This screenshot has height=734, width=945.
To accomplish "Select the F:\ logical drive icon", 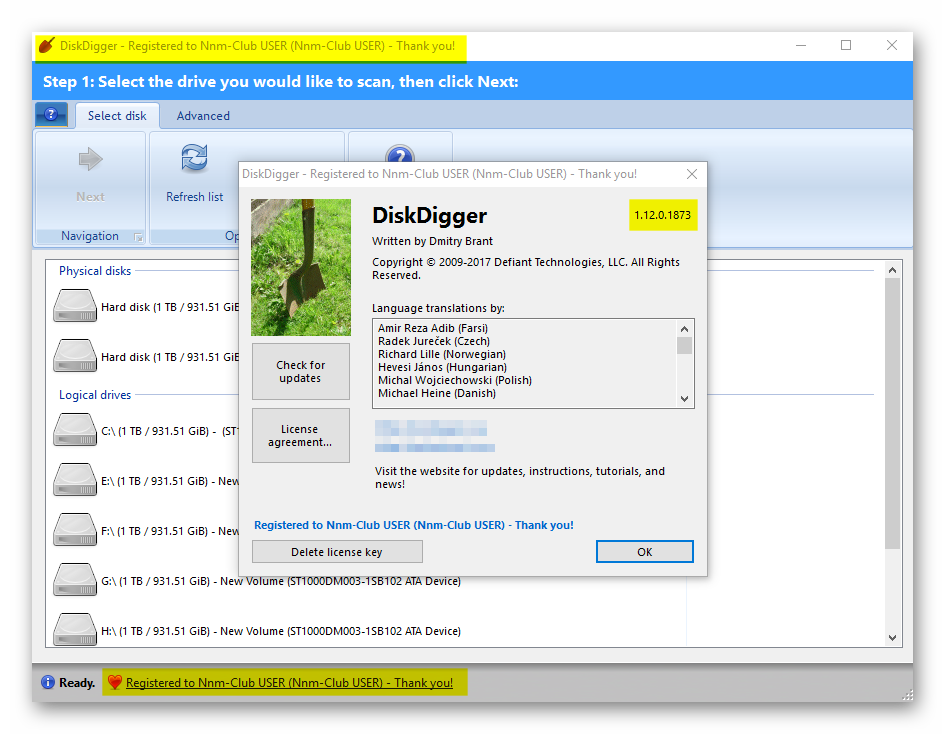I will pos(75,530).
